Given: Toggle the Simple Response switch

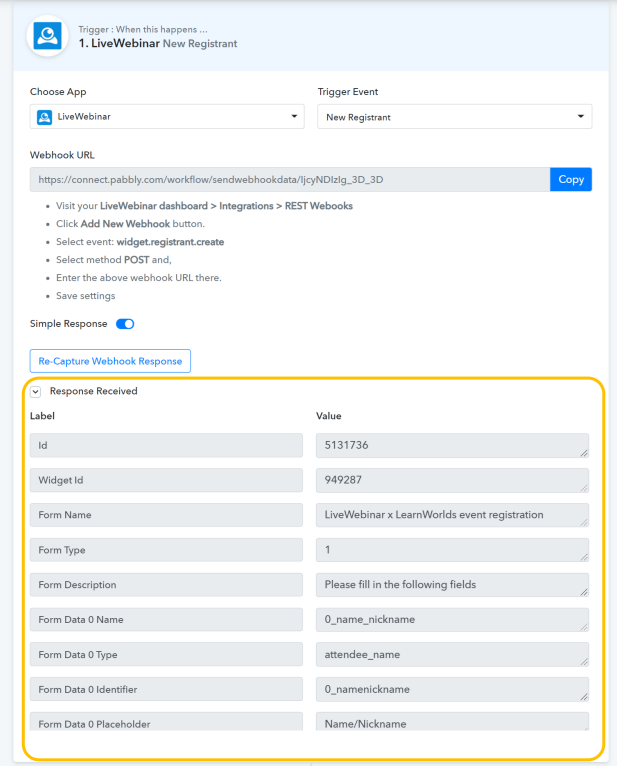Looking at the screenshot, I should tap(125, 324).
